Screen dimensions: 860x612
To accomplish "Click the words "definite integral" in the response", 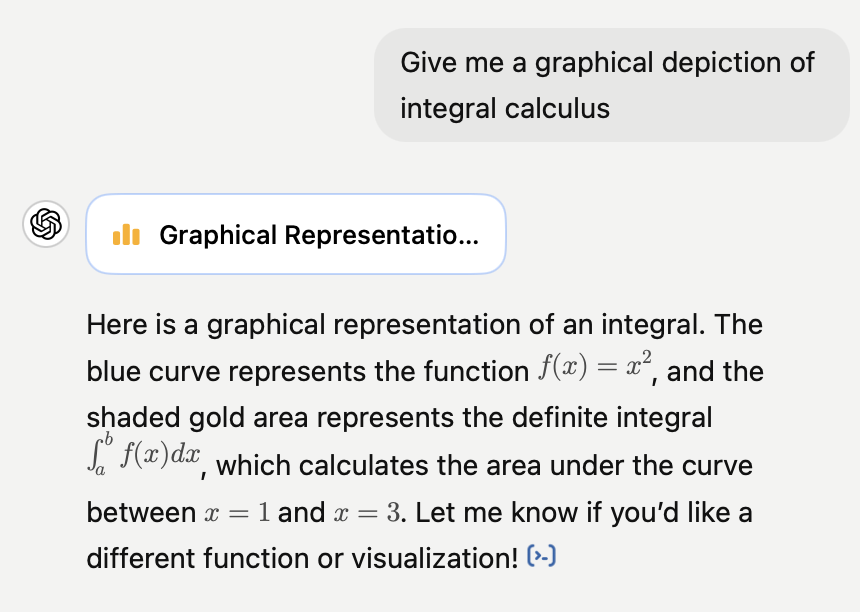I will click(x=612, y=417).
